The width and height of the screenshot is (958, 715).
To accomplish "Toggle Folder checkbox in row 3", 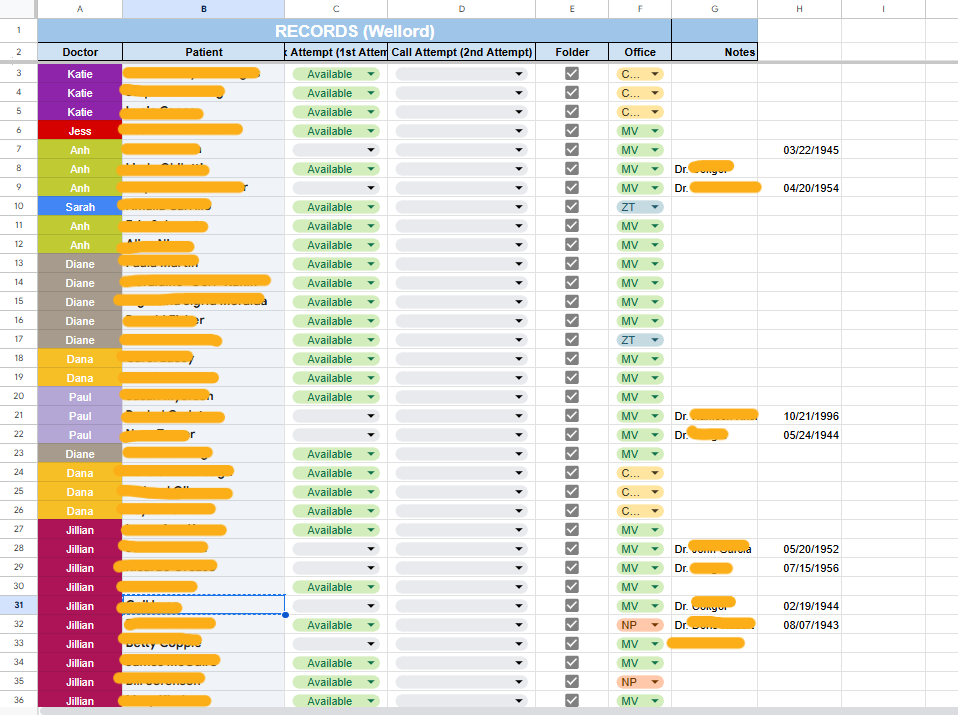I will tap(572, 73).
